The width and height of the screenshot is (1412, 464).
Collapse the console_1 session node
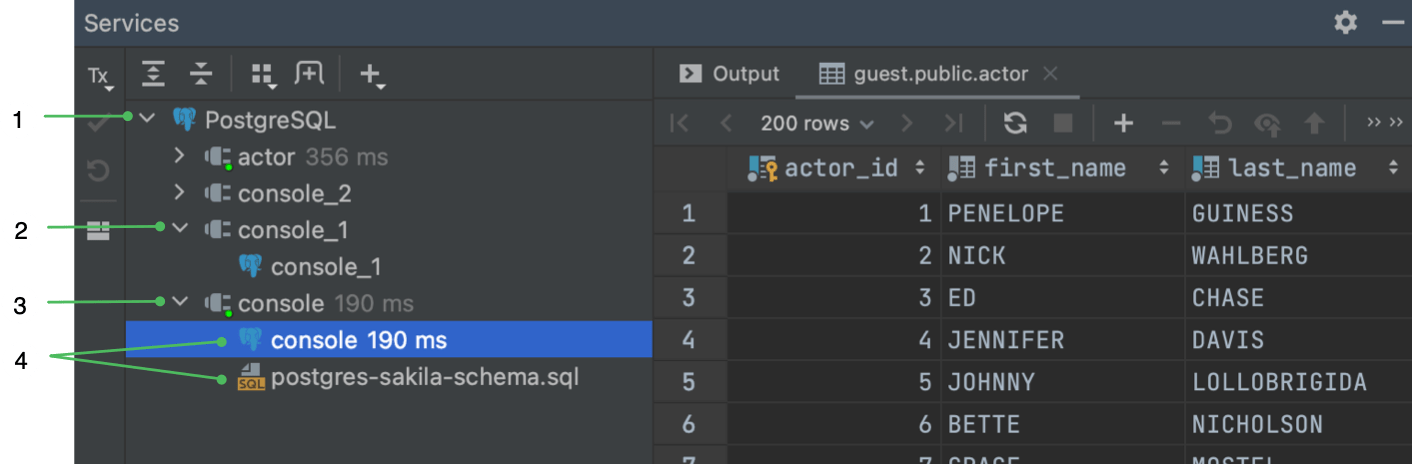coord(180,230)
